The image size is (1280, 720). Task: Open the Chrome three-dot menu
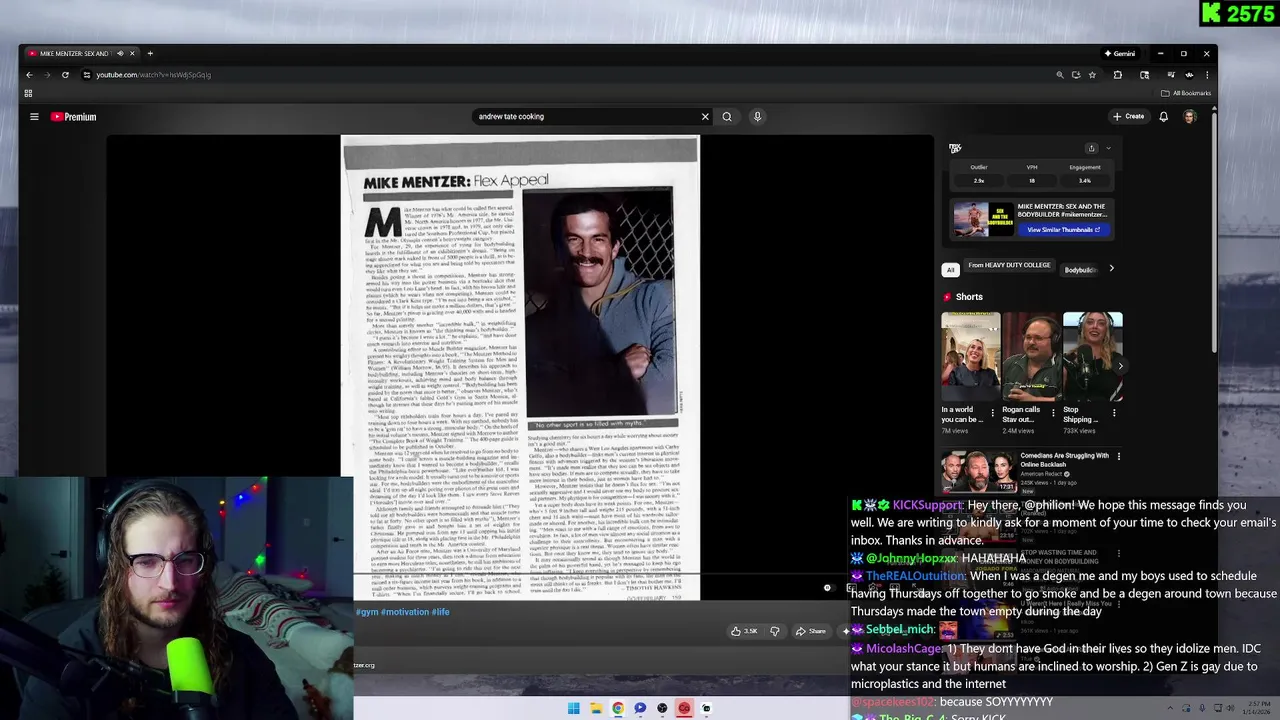(x=1207, y=75)
